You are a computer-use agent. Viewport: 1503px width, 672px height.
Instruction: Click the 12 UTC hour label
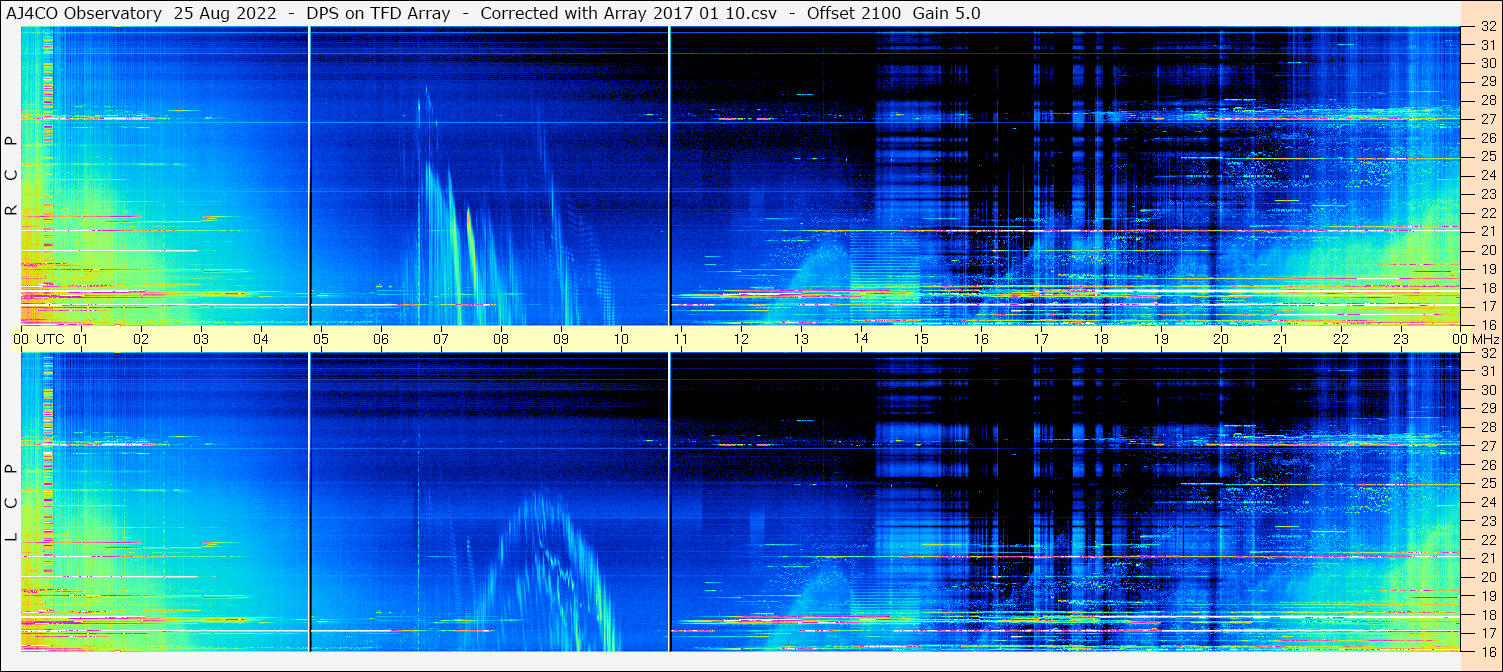coord(741,339)
